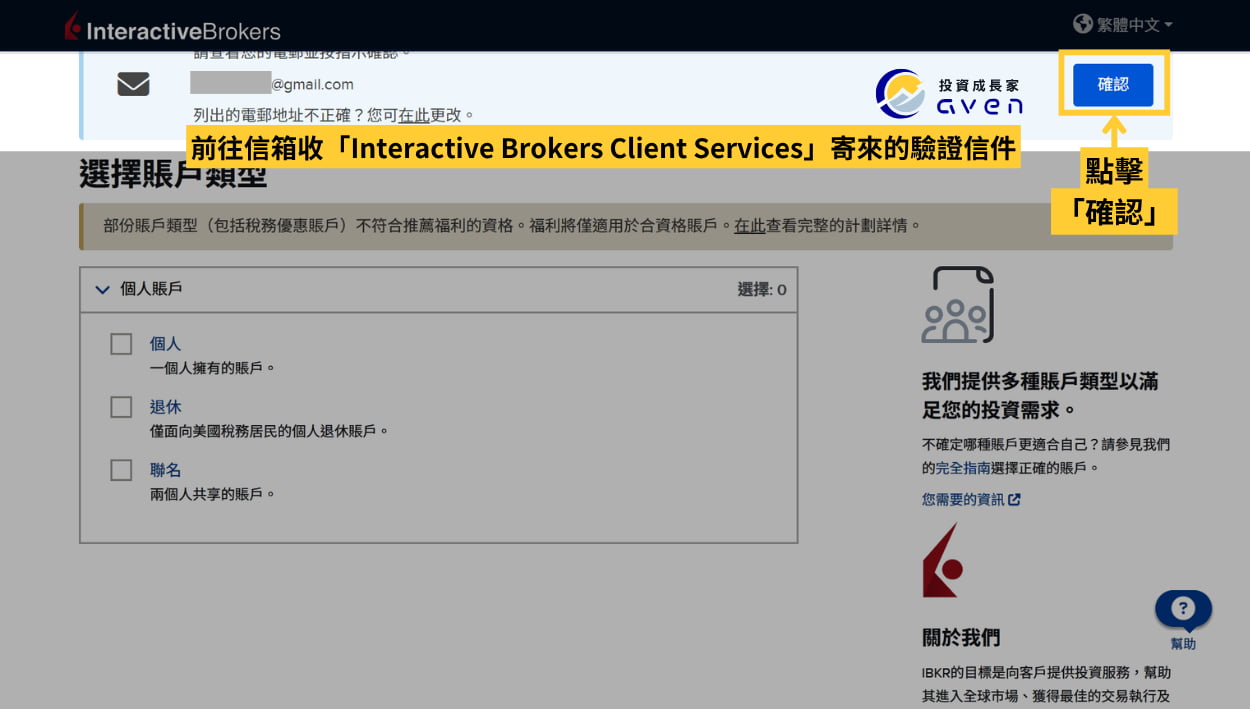
Task: Click the text 一個人擁有的賬戶。
Action: 212,368
